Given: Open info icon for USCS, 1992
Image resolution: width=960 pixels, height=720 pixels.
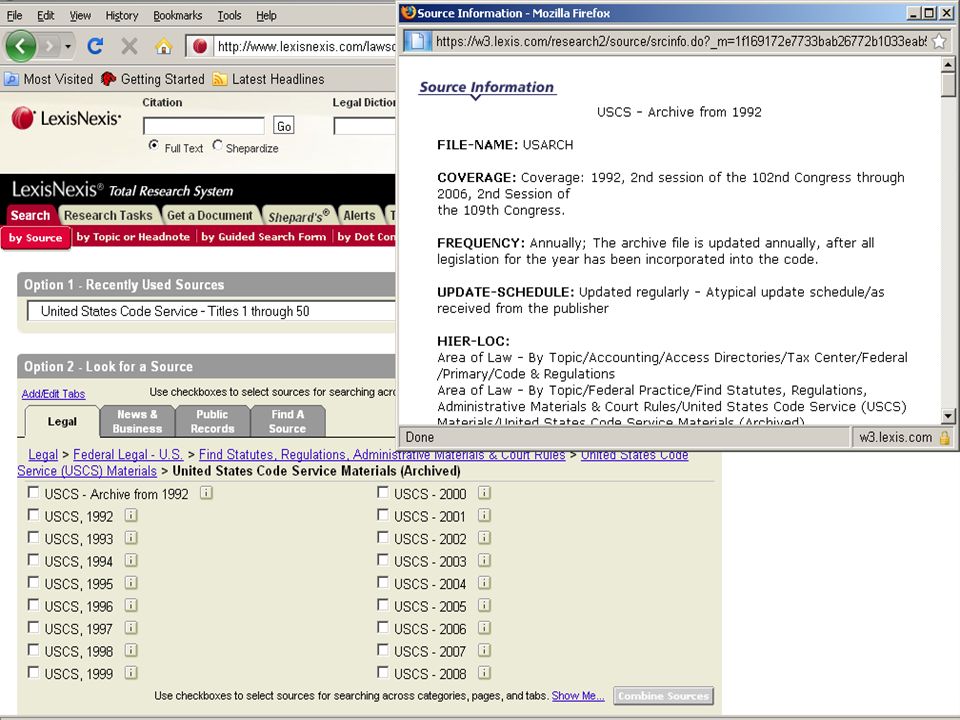Looking at the screenshot, I should [x=130, y=516].
